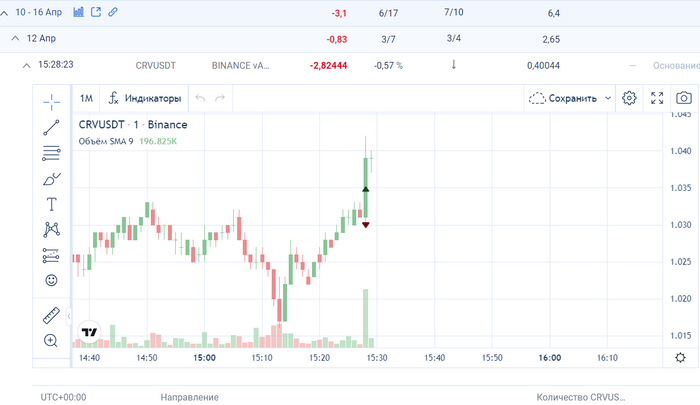This screenshot has width=700, height=405.
Task: Collapse the 10 - 16 Апр week row
Action: [6, 13]
